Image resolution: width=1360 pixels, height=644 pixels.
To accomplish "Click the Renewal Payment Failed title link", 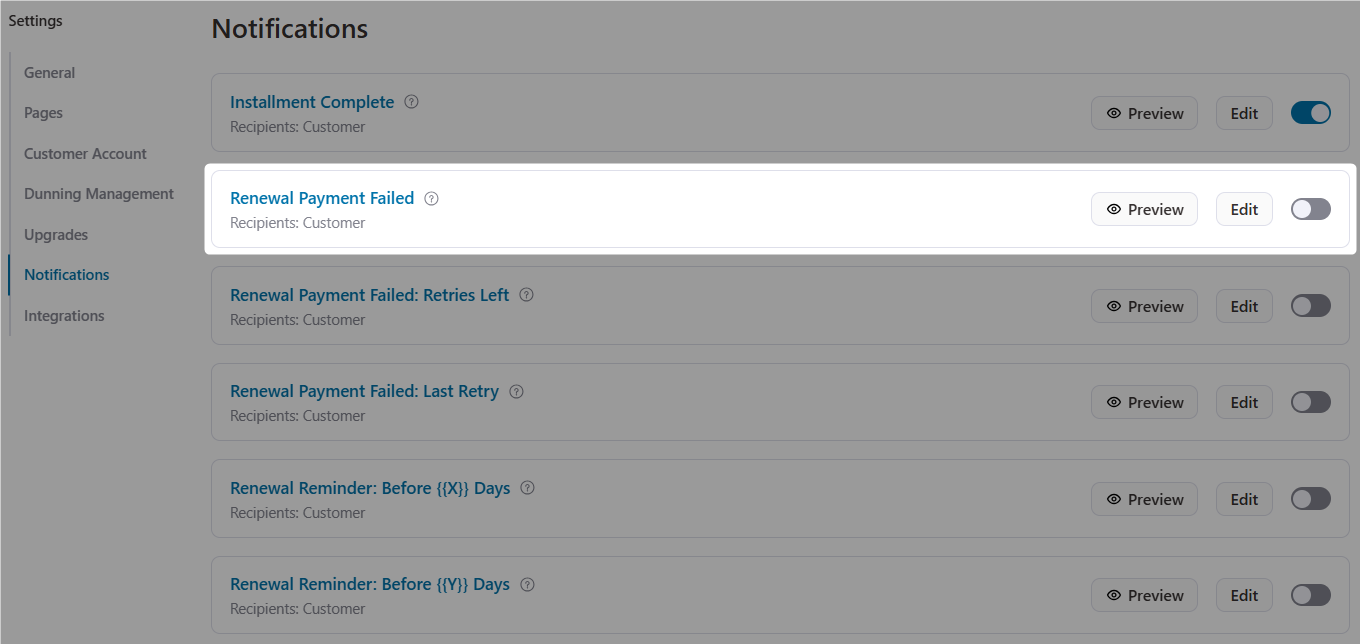I will pos(322,198).
